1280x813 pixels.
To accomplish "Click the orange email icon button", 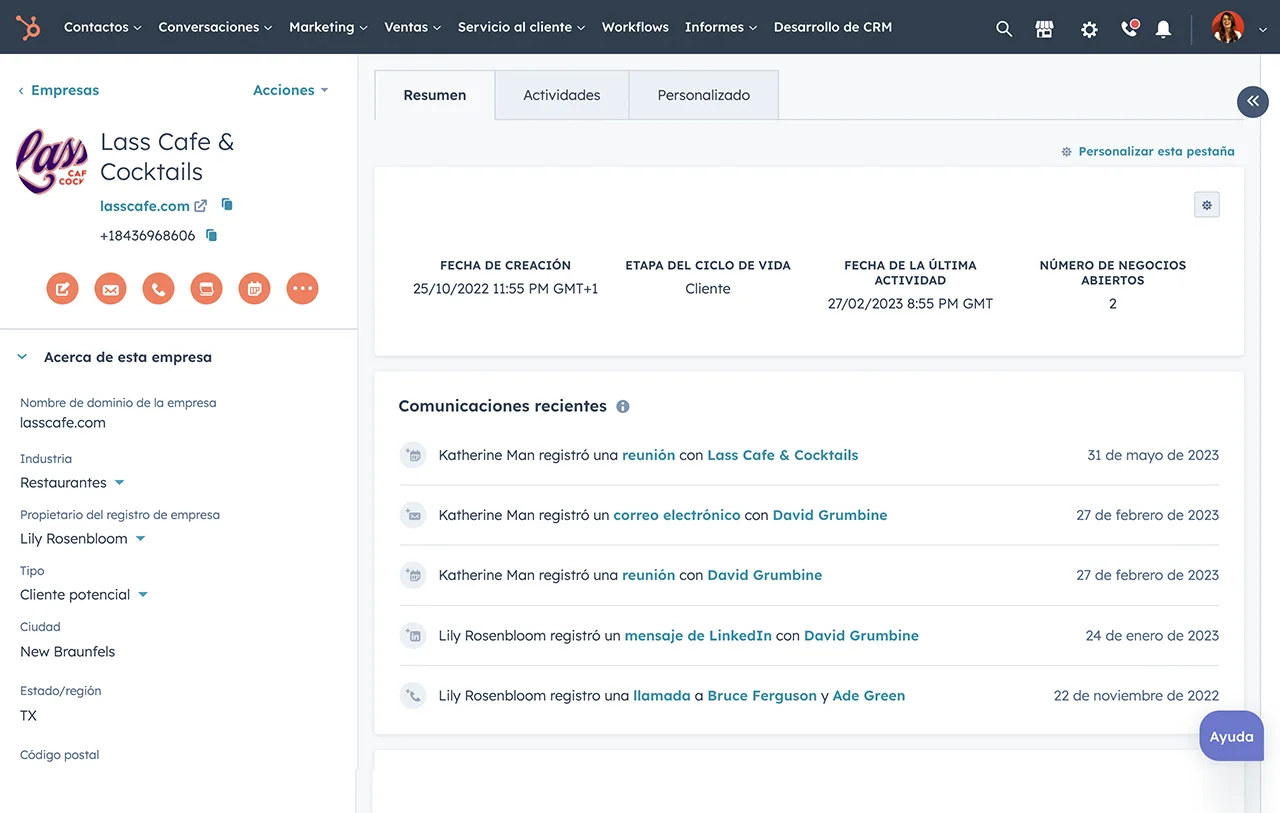I will pyautogui.click(x=110, y=289).
